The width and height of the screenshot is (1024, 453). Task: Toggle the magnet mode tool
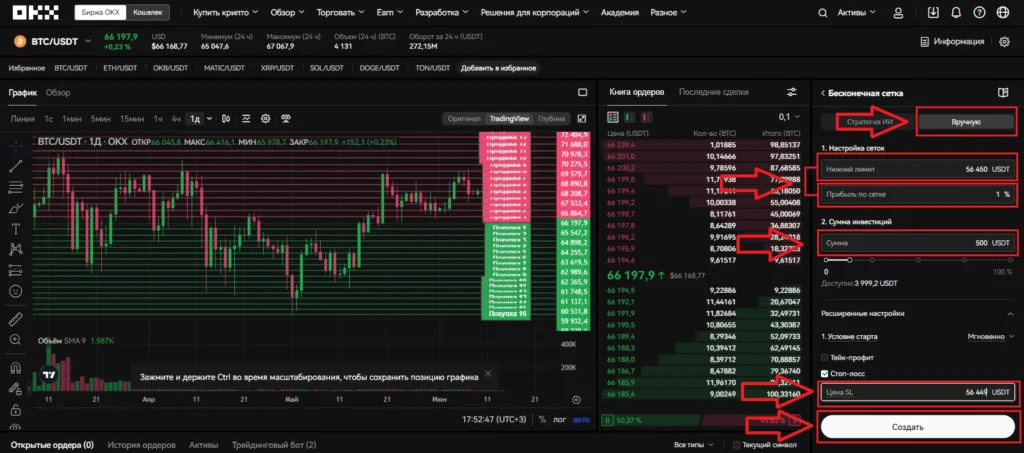16,369
